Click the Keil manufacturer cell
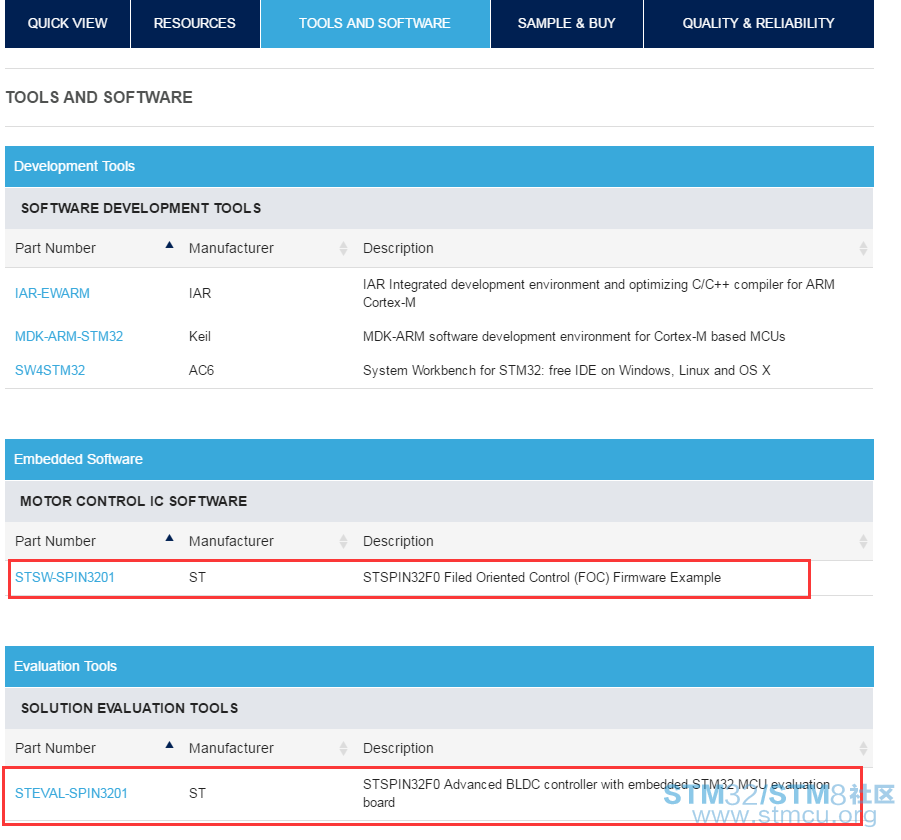 pyautogui.click(x=200, y=337)
